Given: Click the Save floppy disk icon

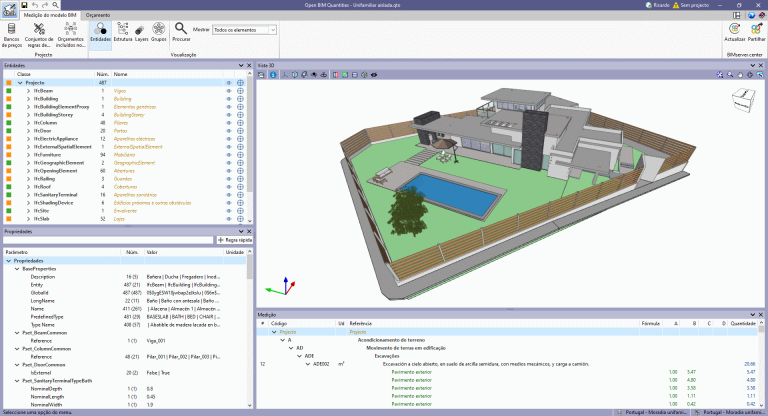Looking at the screenshot, I should [x=24, y=5].
